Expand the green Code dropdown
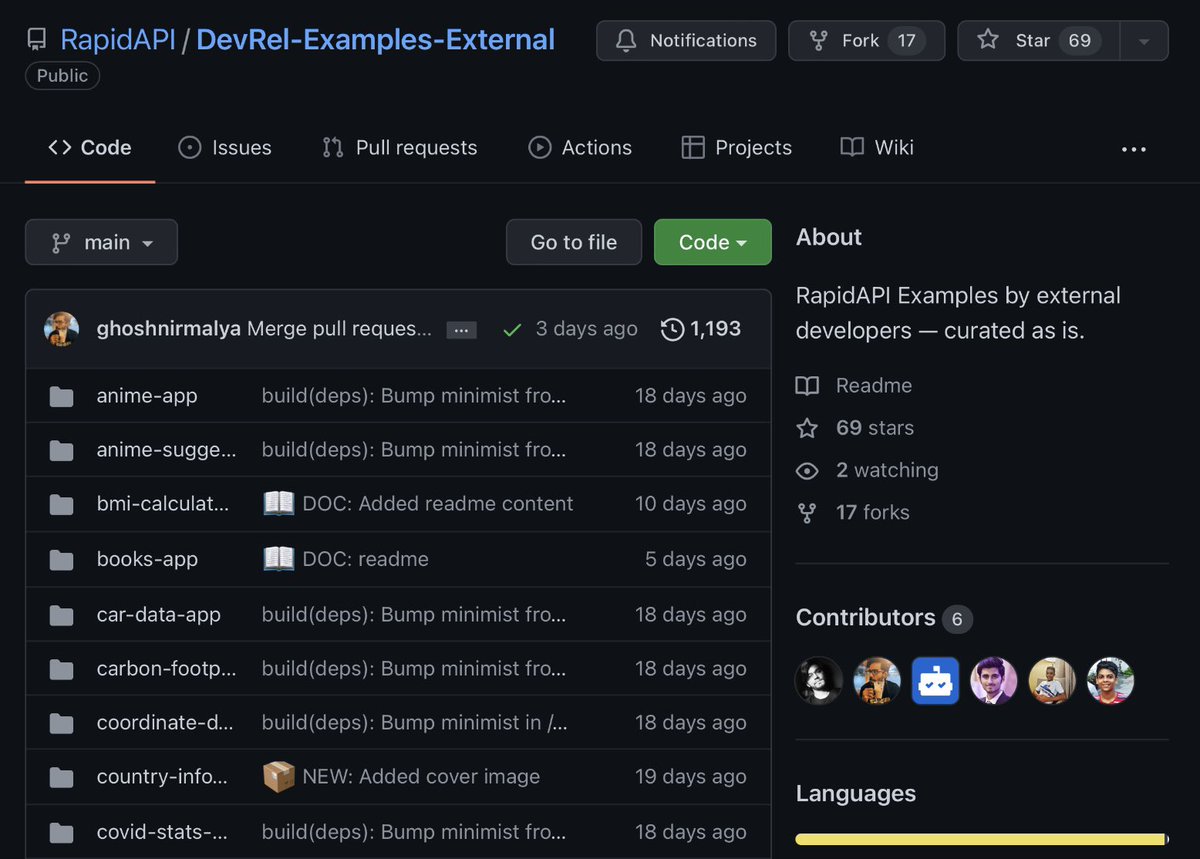The height and width of the screenshot is (859, 1200). click(713, 242)
